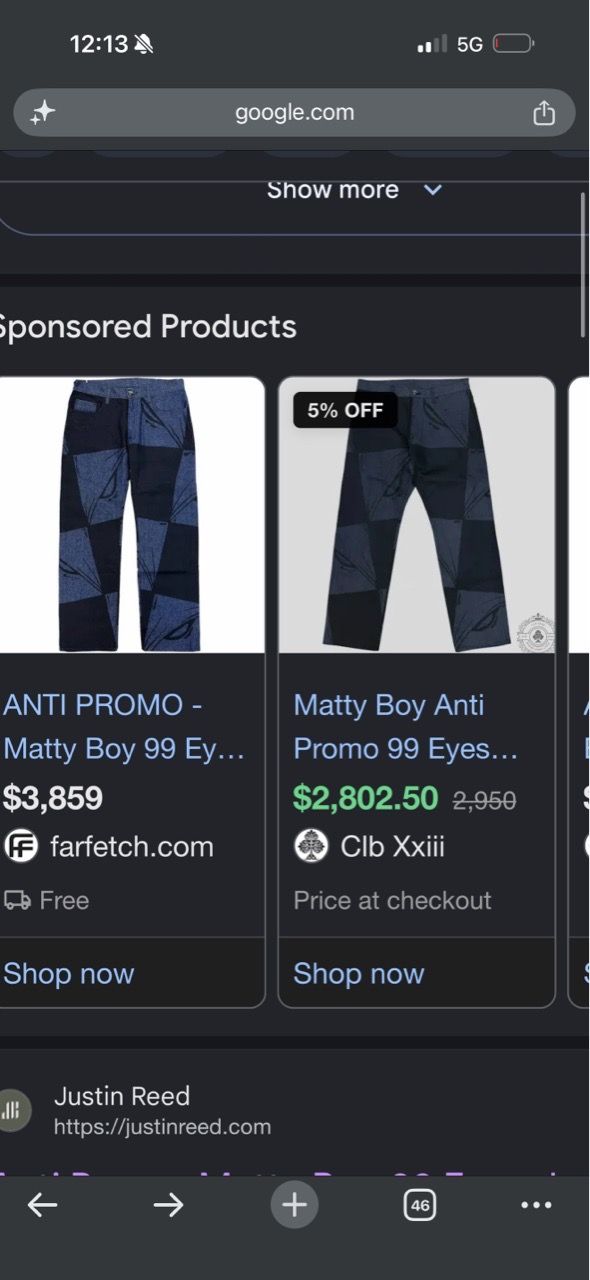
Task: Expand the Show more chevron
Action: (433, 190)
